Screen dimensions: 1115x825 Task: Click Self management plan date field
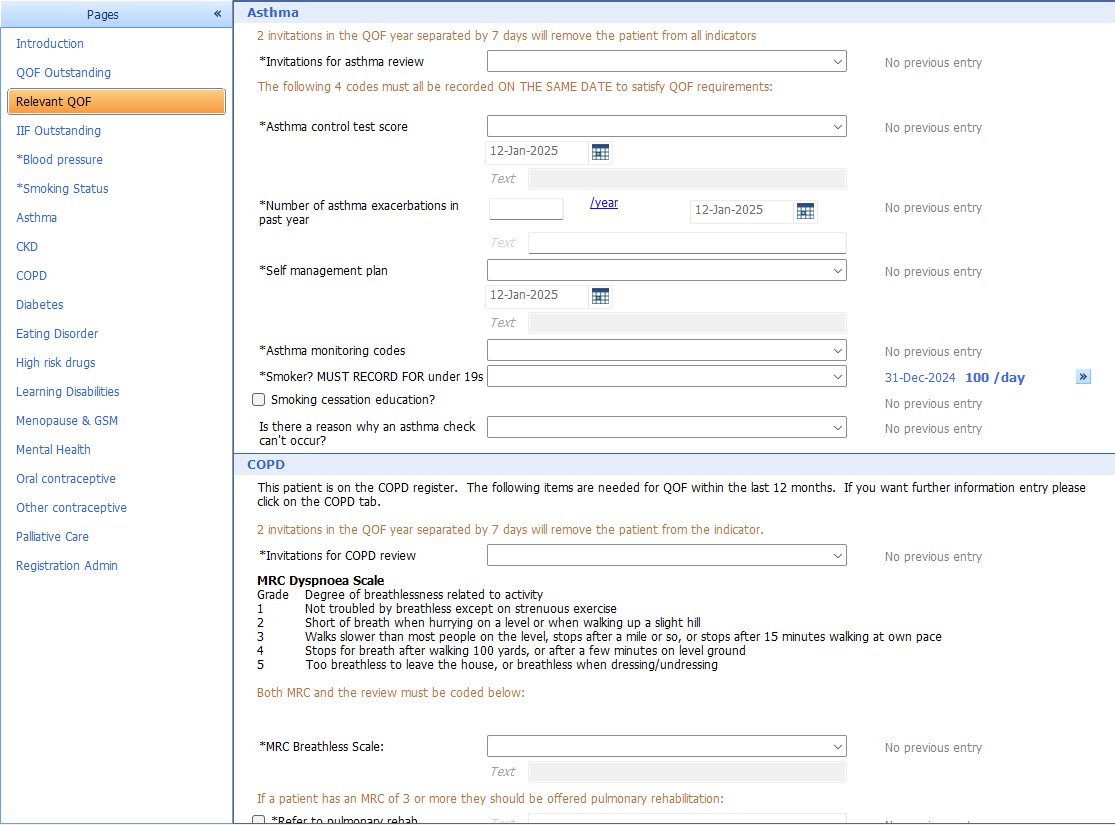[x=537, y=295]
